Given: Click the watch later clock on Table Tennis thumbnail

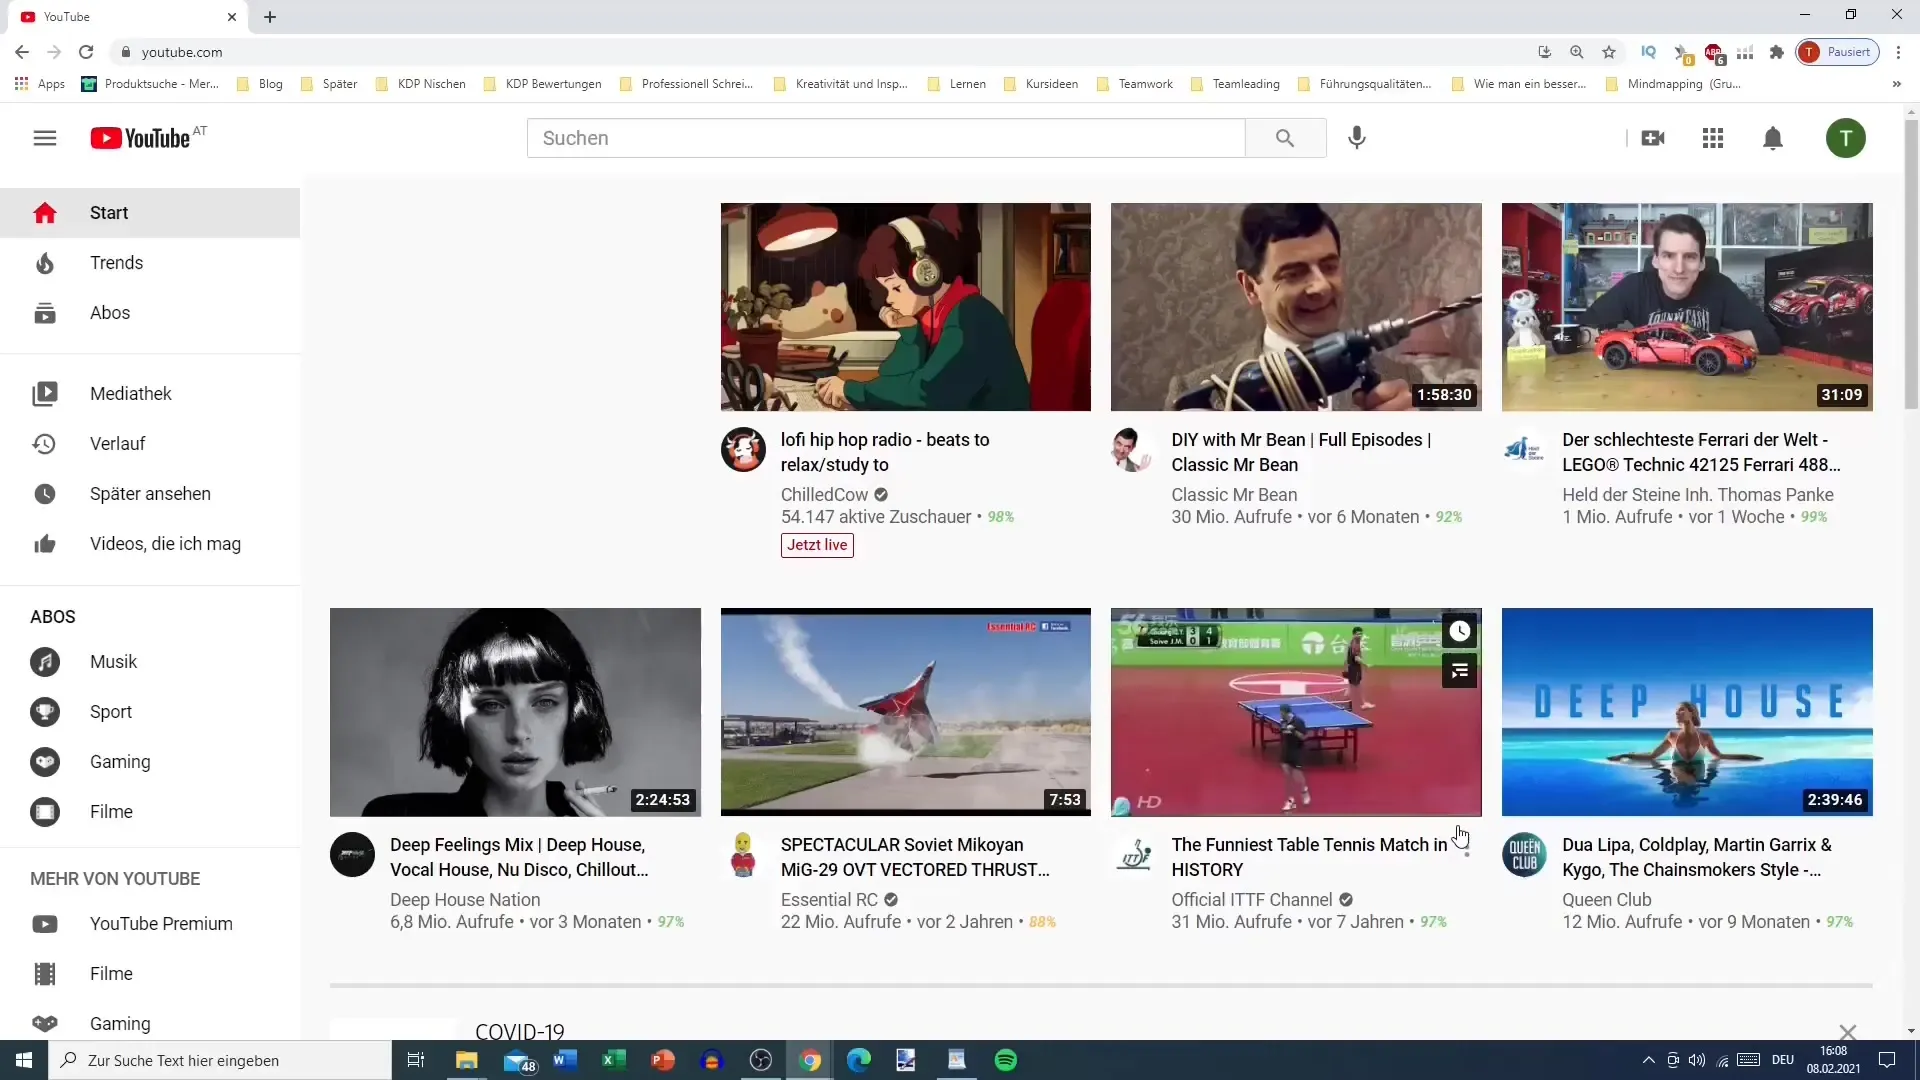Looking at the screenshot, I should (1460, 631).
